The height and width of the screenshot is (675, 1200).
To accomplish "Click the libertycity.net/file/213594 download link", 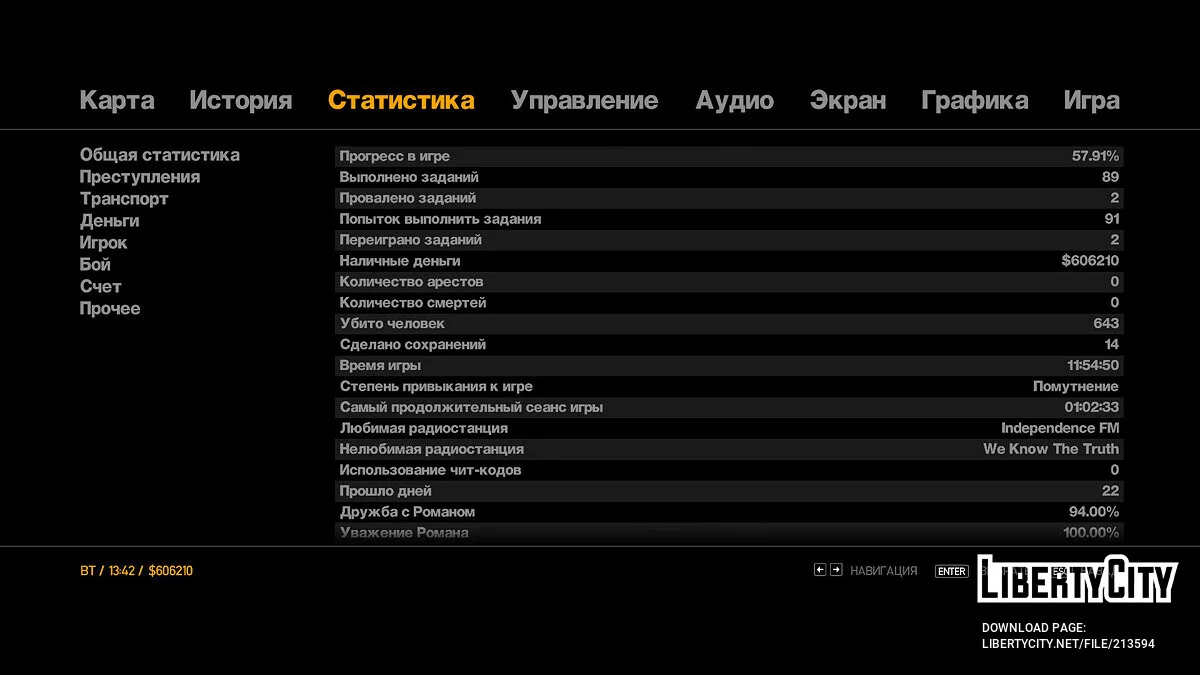I will click(1067, 644).
